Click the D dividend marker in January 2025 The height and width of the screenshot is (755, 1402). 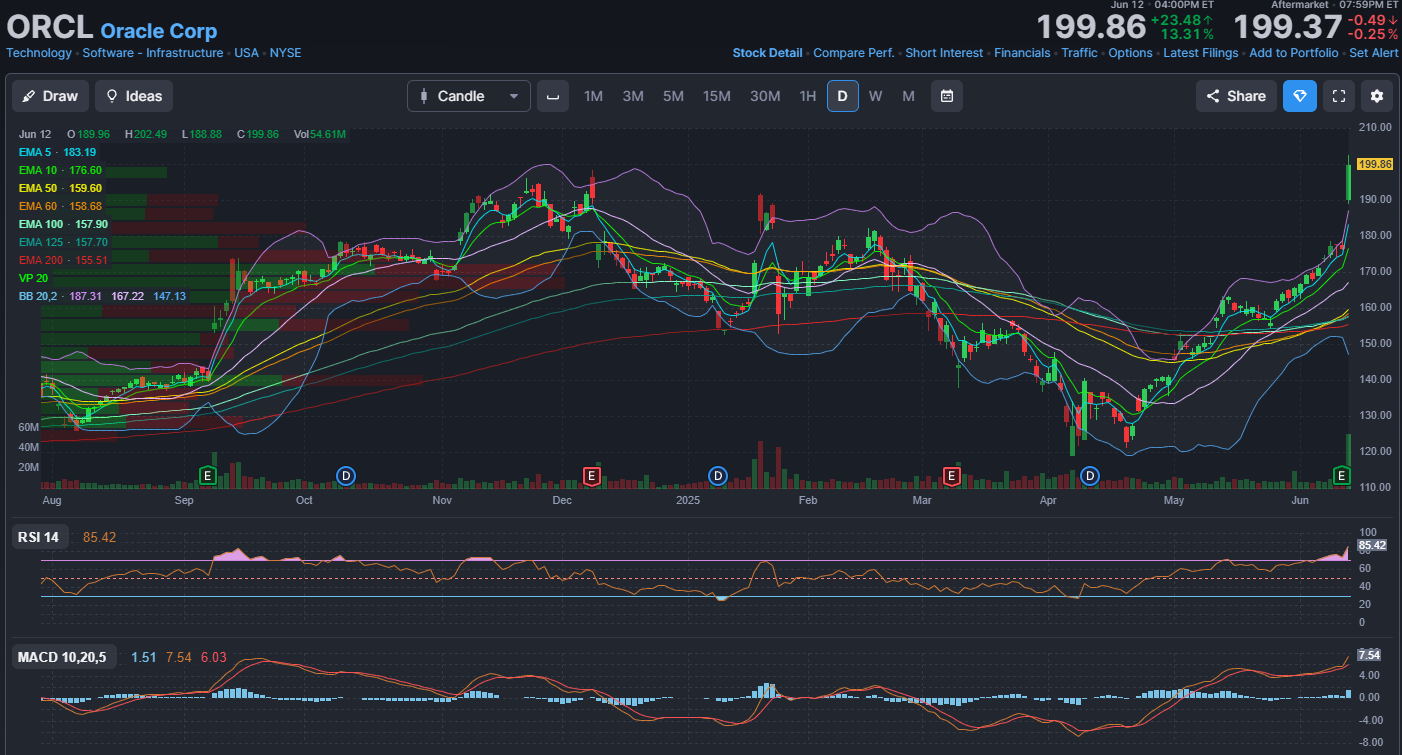tap(717, 475)
